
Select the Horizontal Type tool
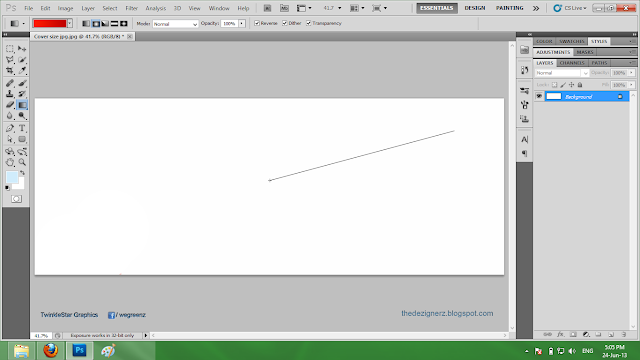[22, 128]
